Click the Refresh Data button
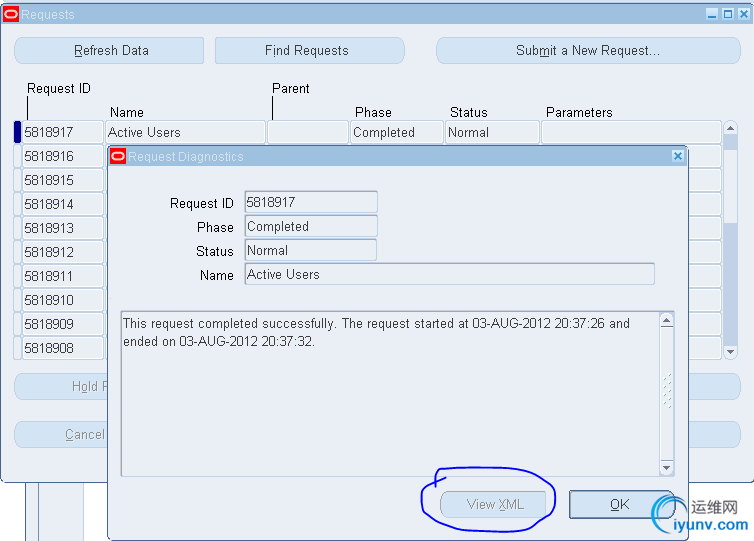Screen dimensions: 754x541 109,50
